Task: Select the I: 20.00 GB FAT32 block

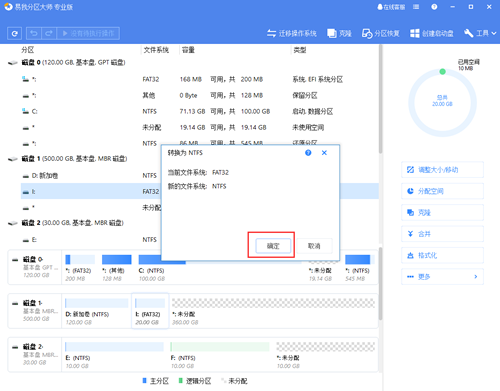Action: pos(150,312)
